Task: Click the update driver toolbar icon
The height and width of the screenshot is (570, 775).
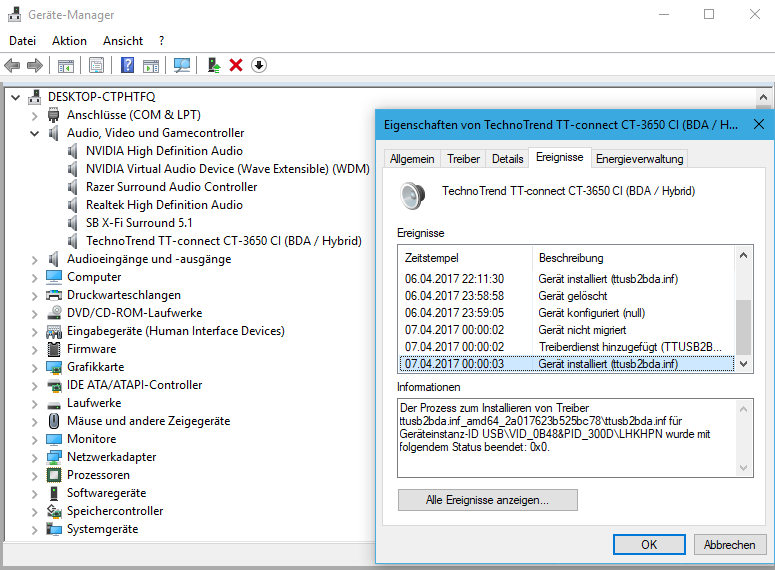Action: point(214,65)
